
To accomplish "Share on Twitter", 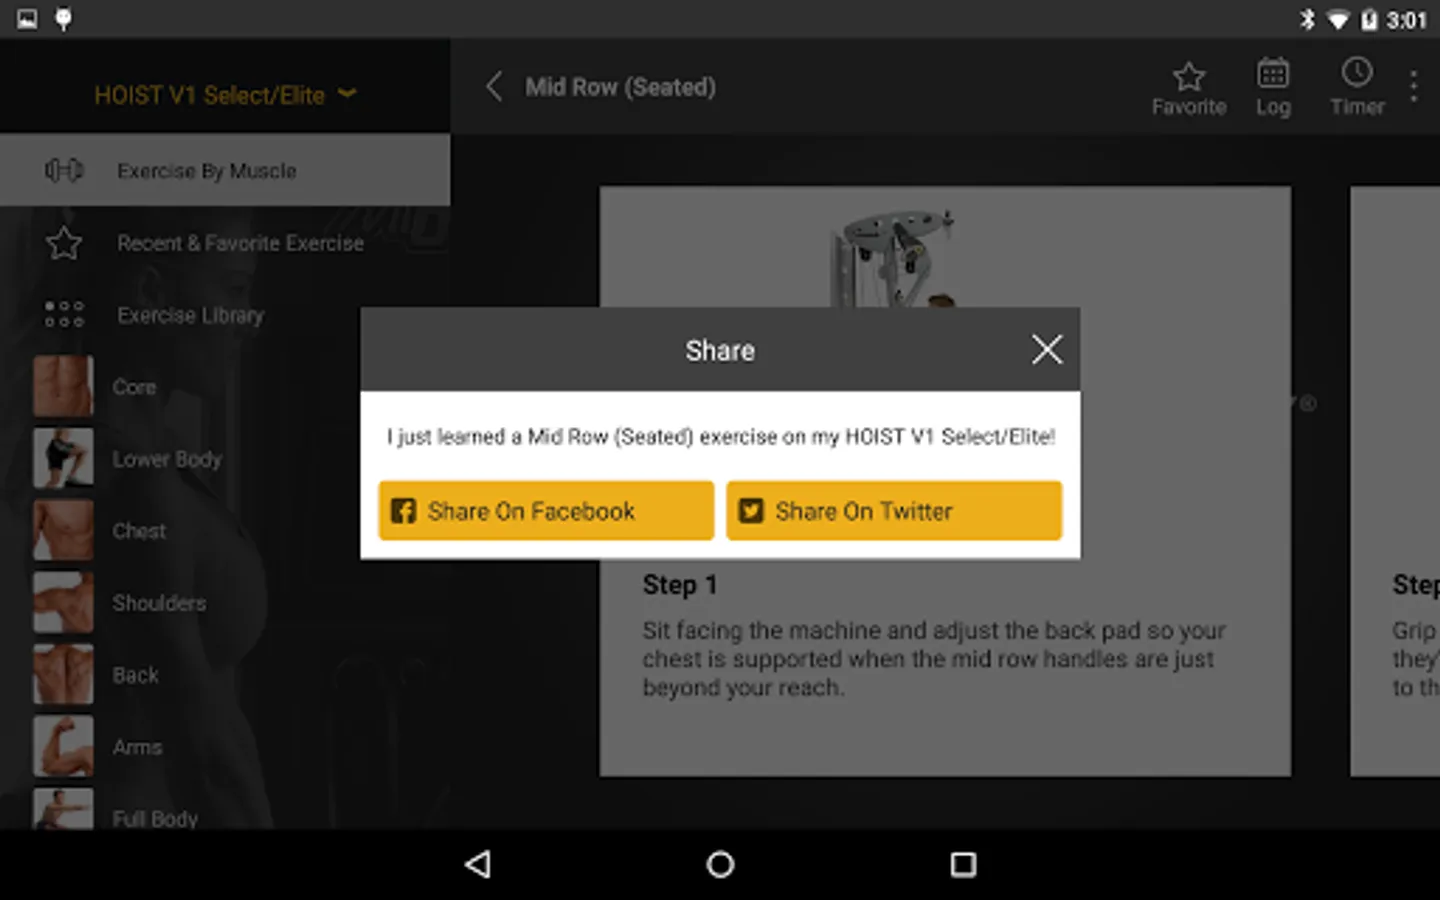I will 894,511.
